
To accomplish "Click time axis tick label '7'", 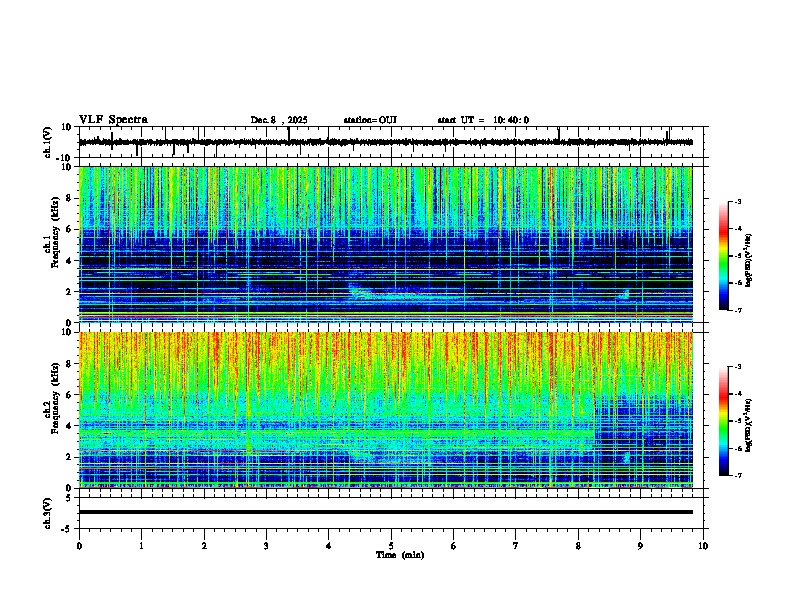I will [516, 546].
